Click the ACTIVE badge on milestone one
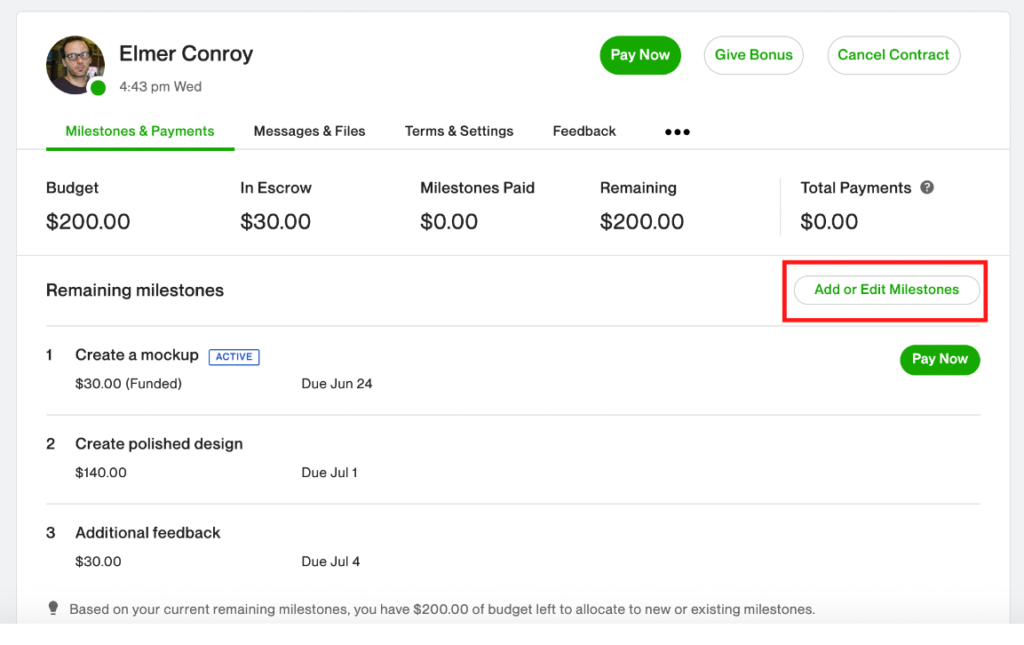The width and height of the screenshot is (1024, 645). coord(234,356)
